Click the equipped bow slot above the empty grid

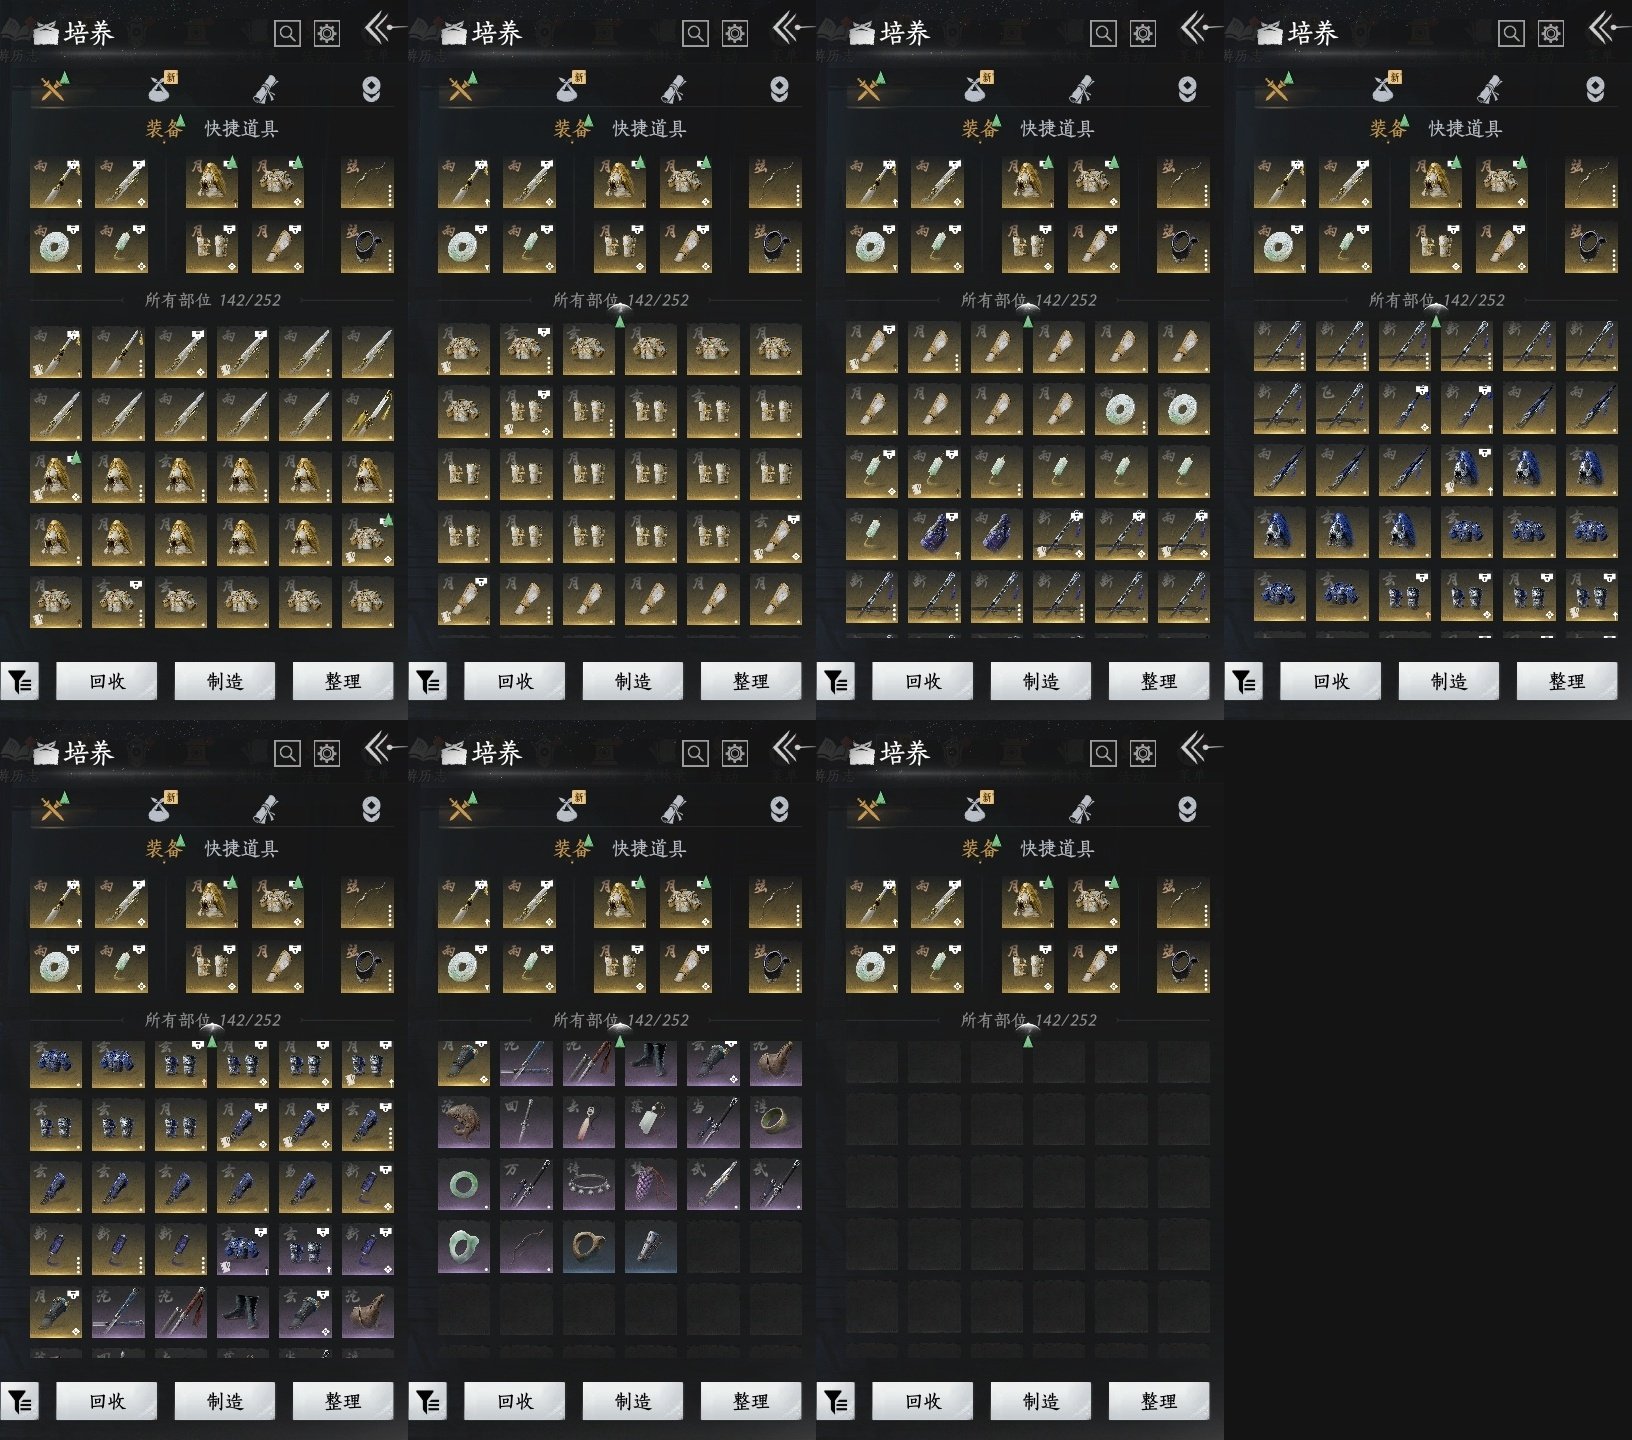[x=1183, y=903]
